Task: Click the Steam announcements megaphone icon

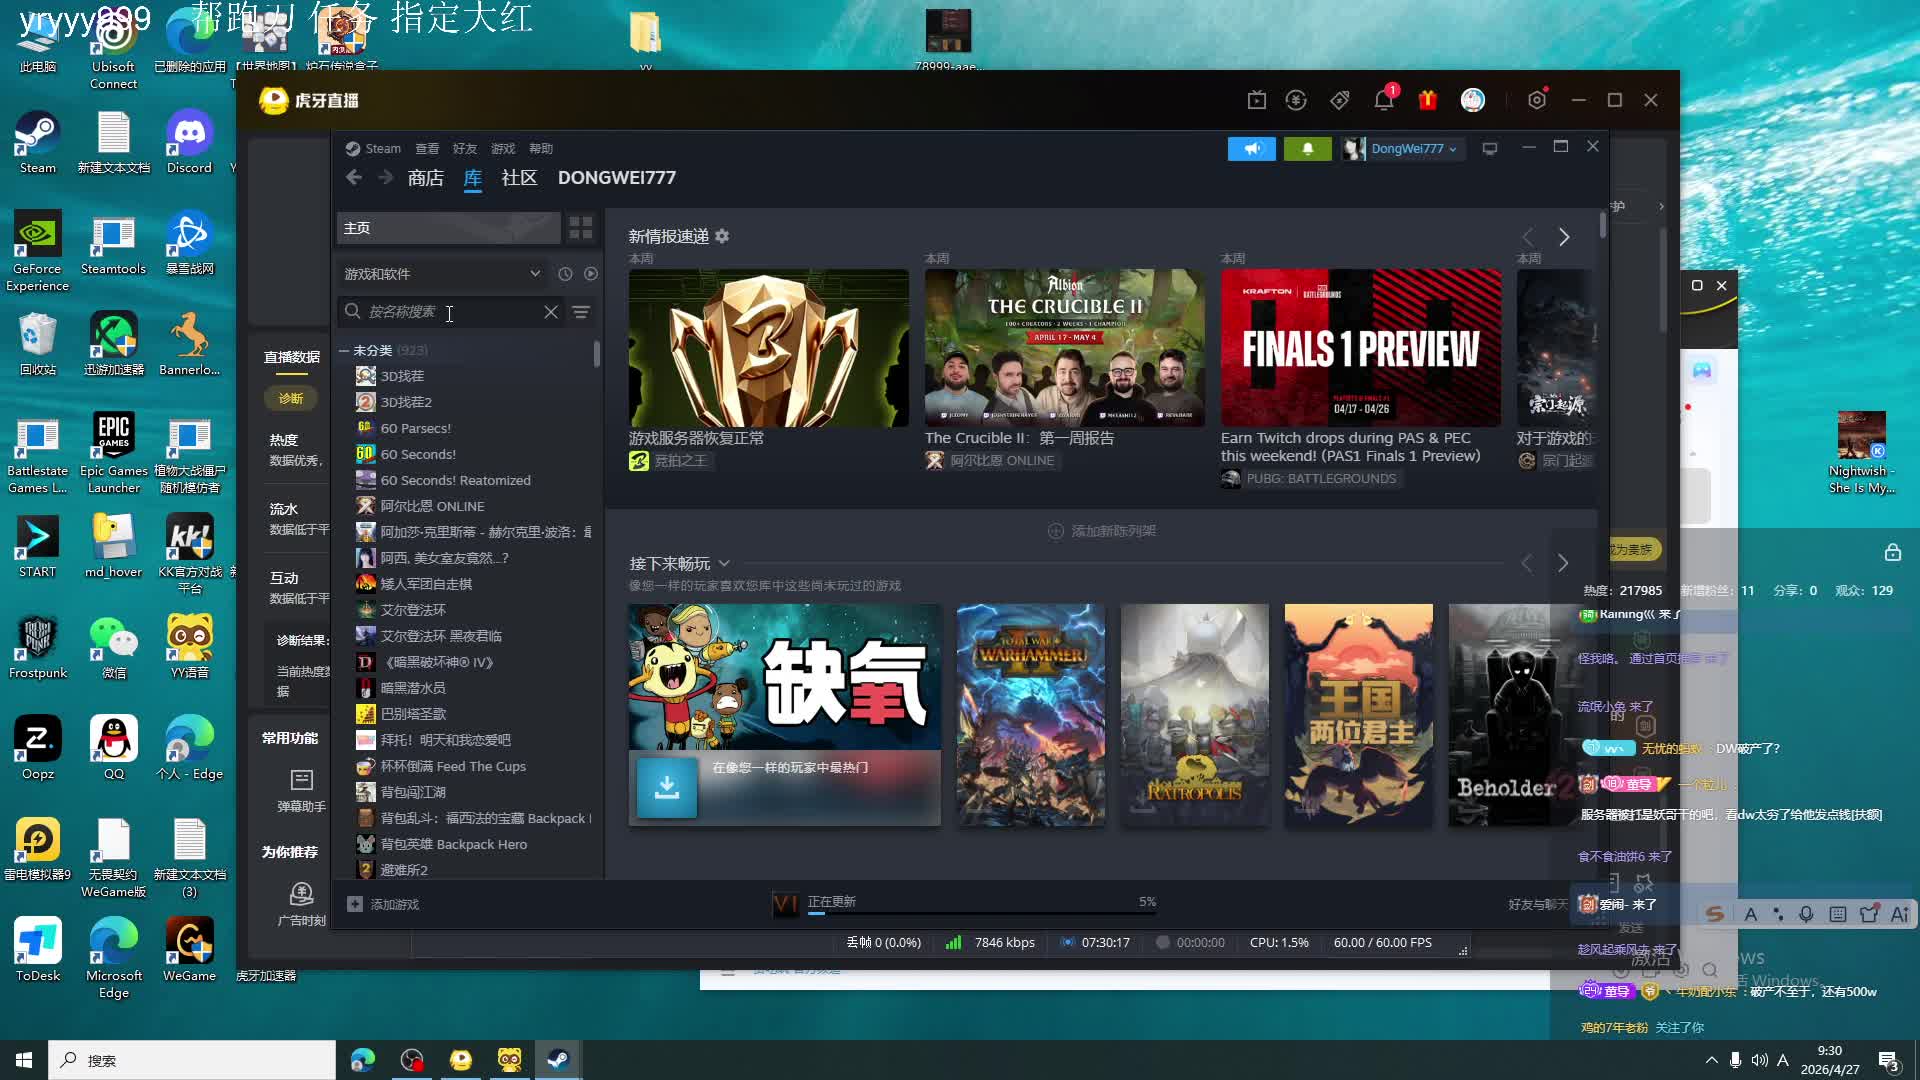Action: point(1251,149)
